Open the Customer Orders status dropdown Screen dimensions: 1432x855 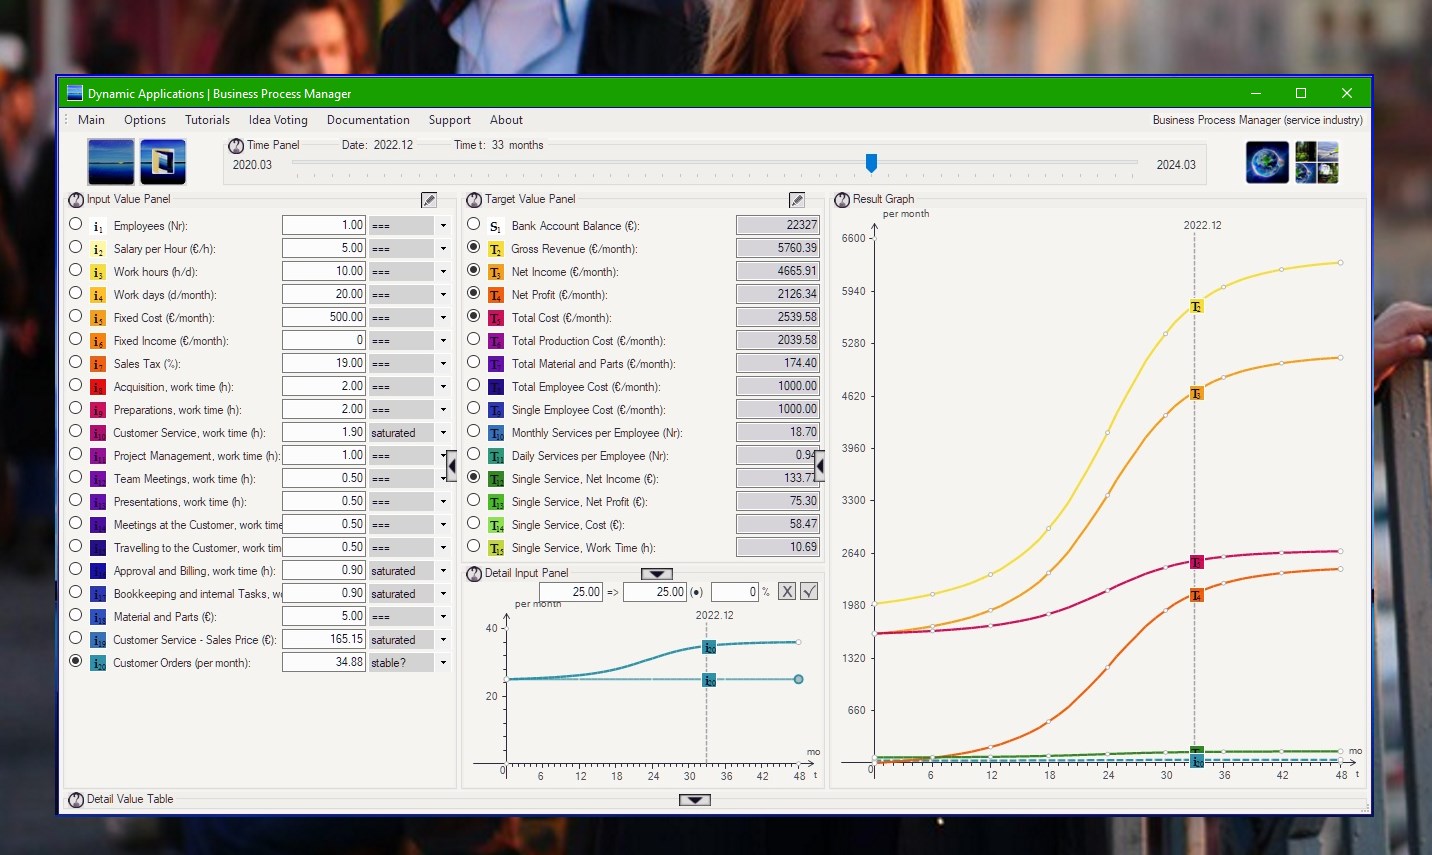point(443,663)
